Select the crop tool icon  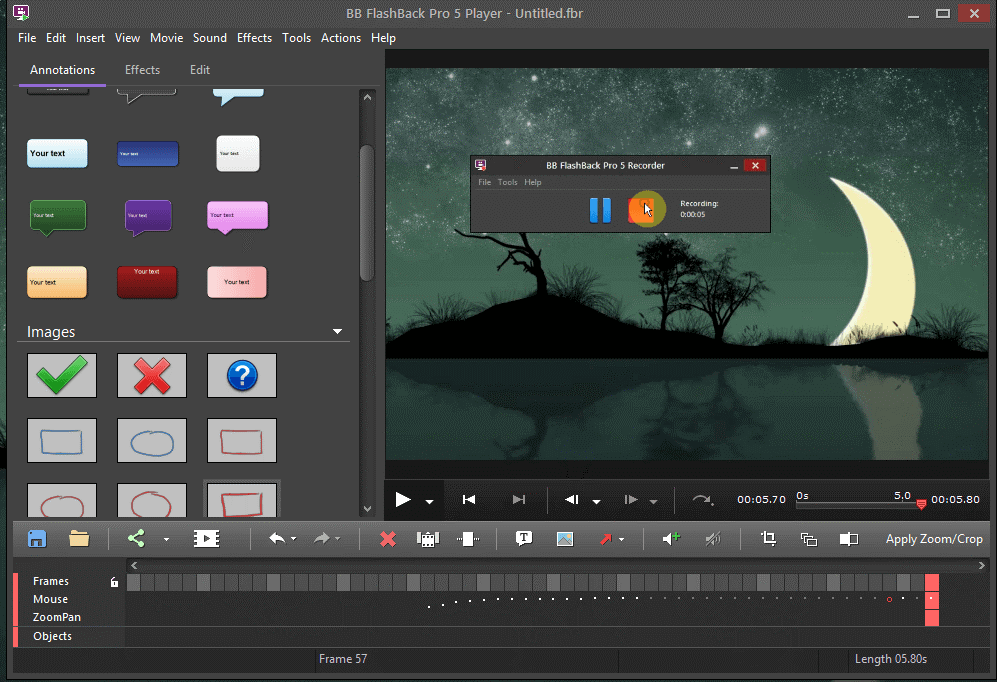[x=768, y=538]
